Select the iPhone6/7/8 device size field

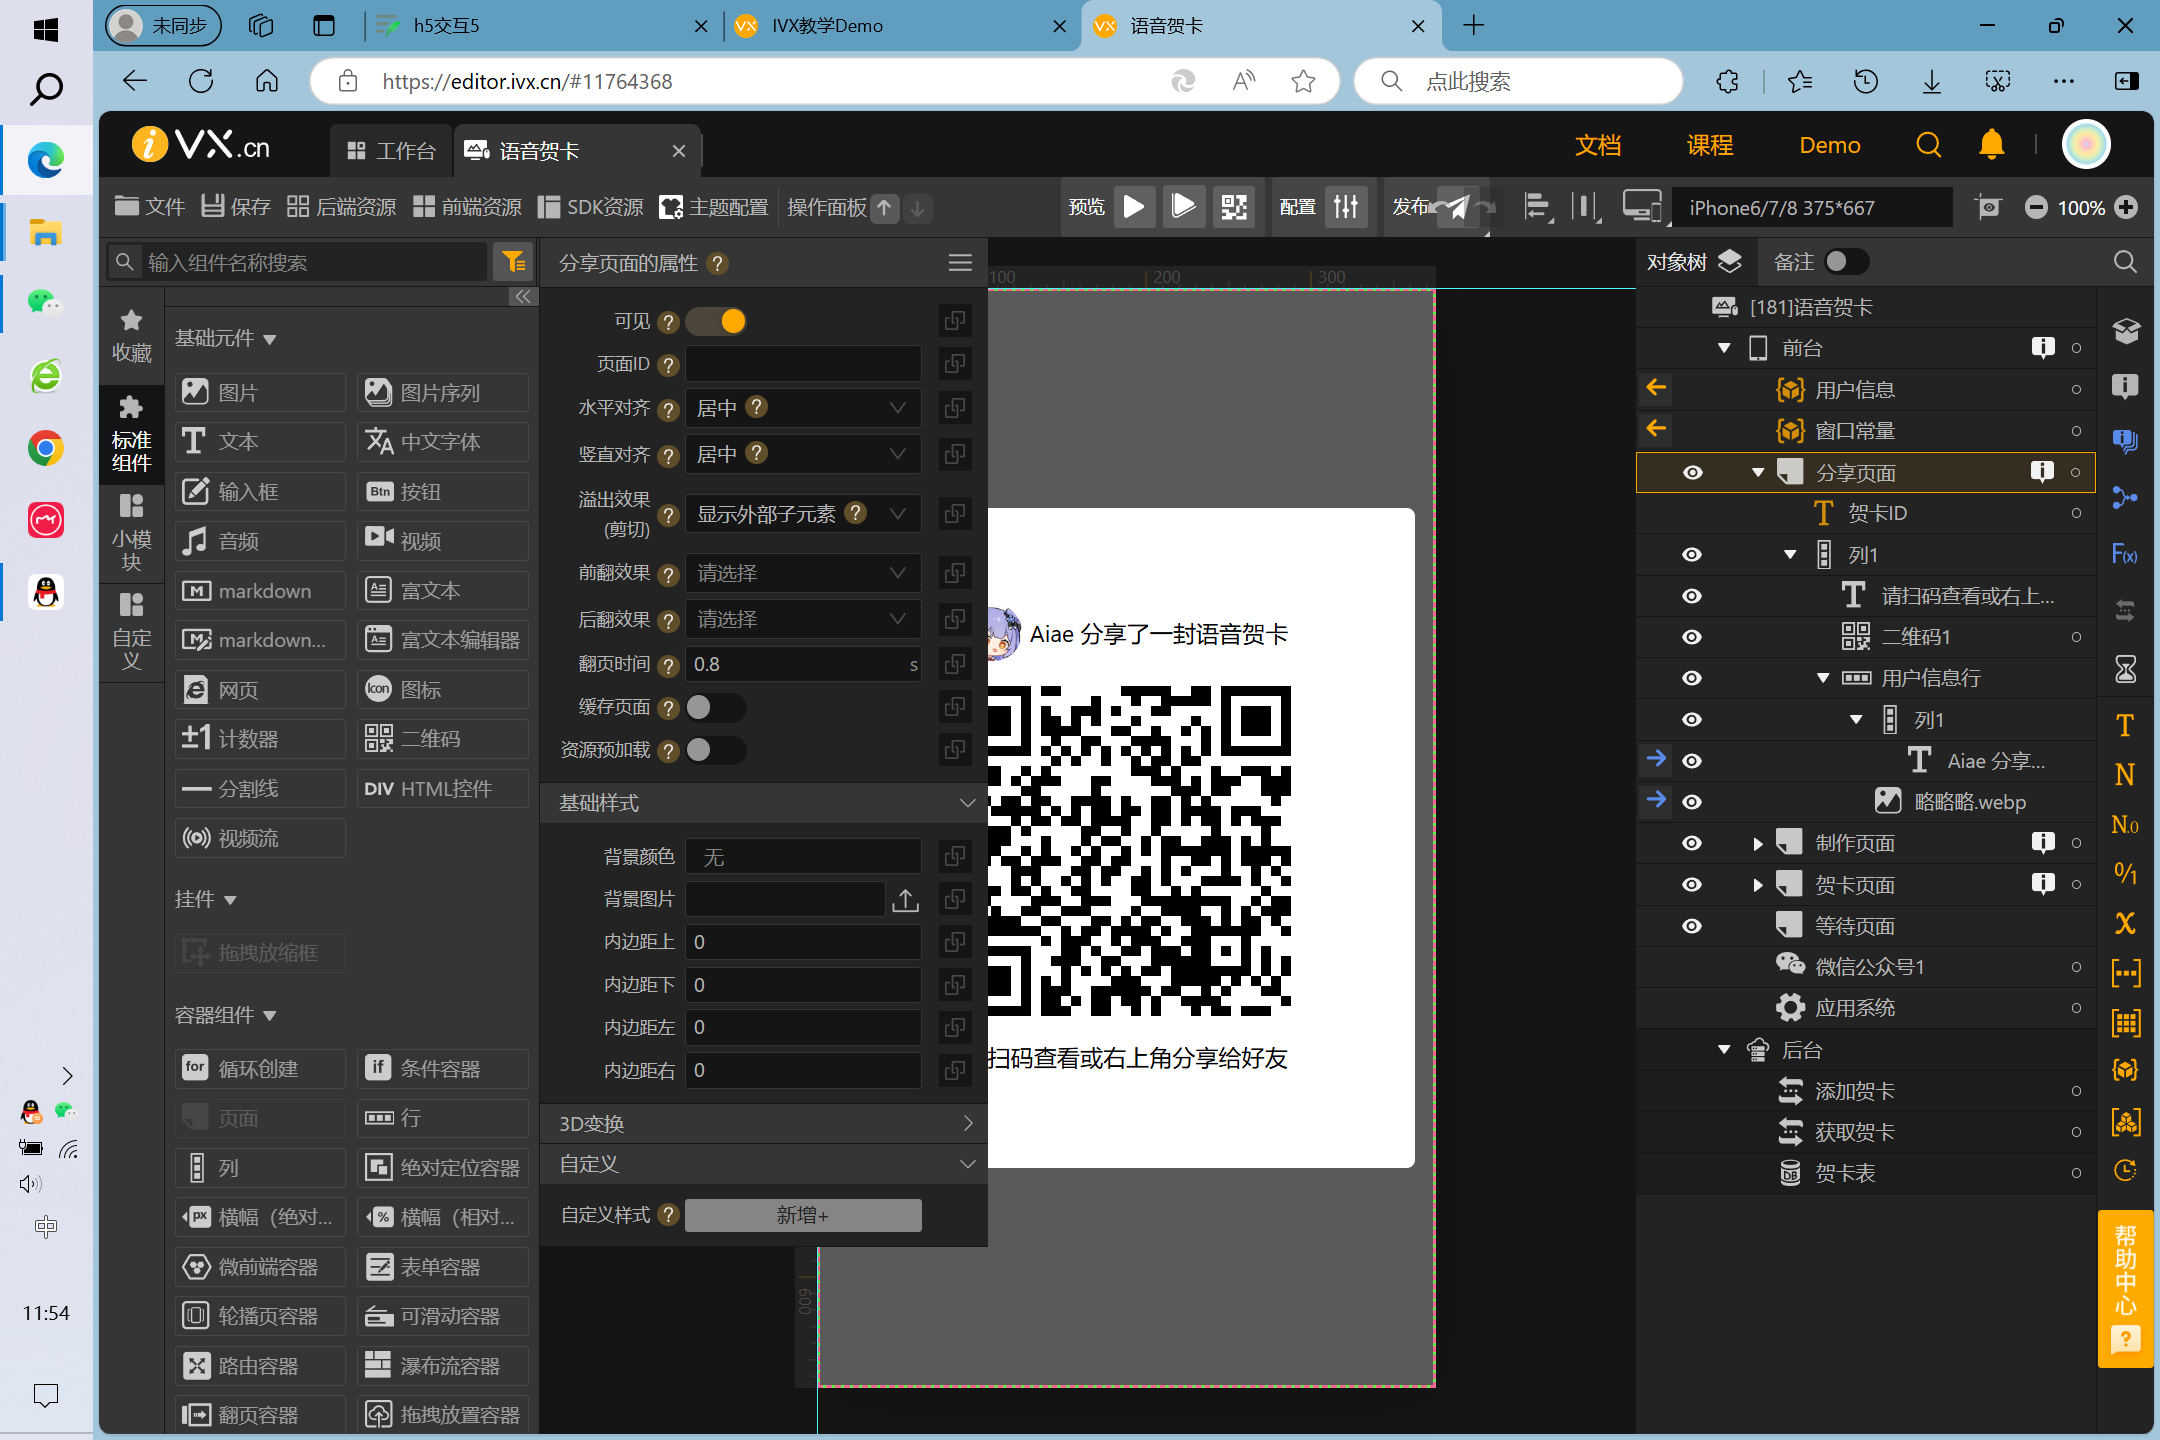1812,207
